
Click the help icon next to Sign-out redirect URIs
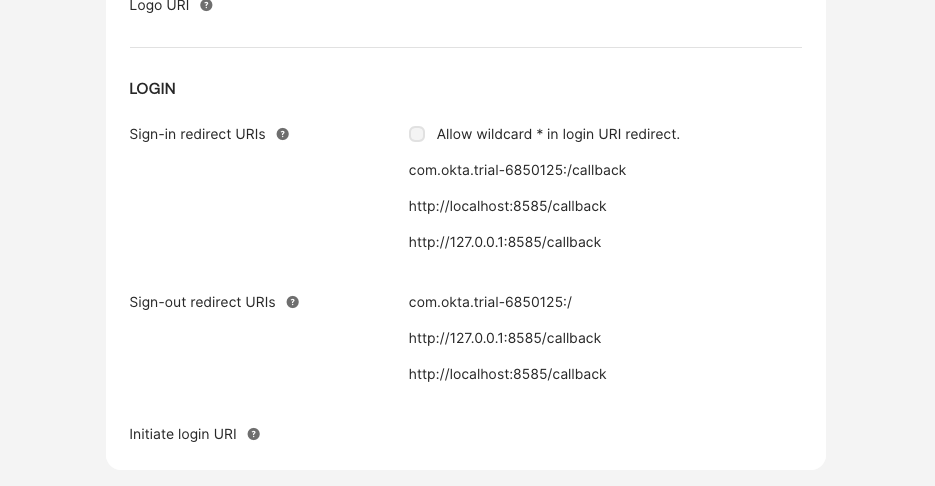[x=292, y=302]
